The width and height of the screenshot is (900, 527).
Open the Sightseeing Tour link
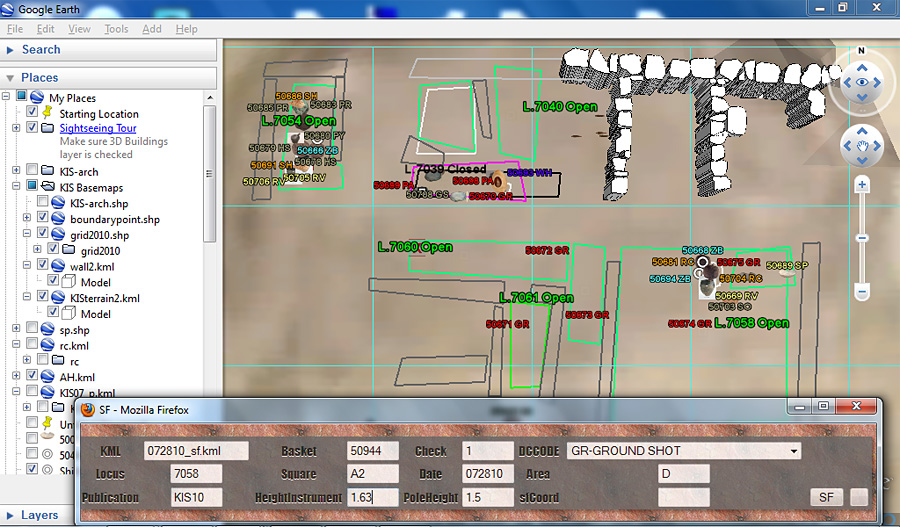tap(98, 128)
